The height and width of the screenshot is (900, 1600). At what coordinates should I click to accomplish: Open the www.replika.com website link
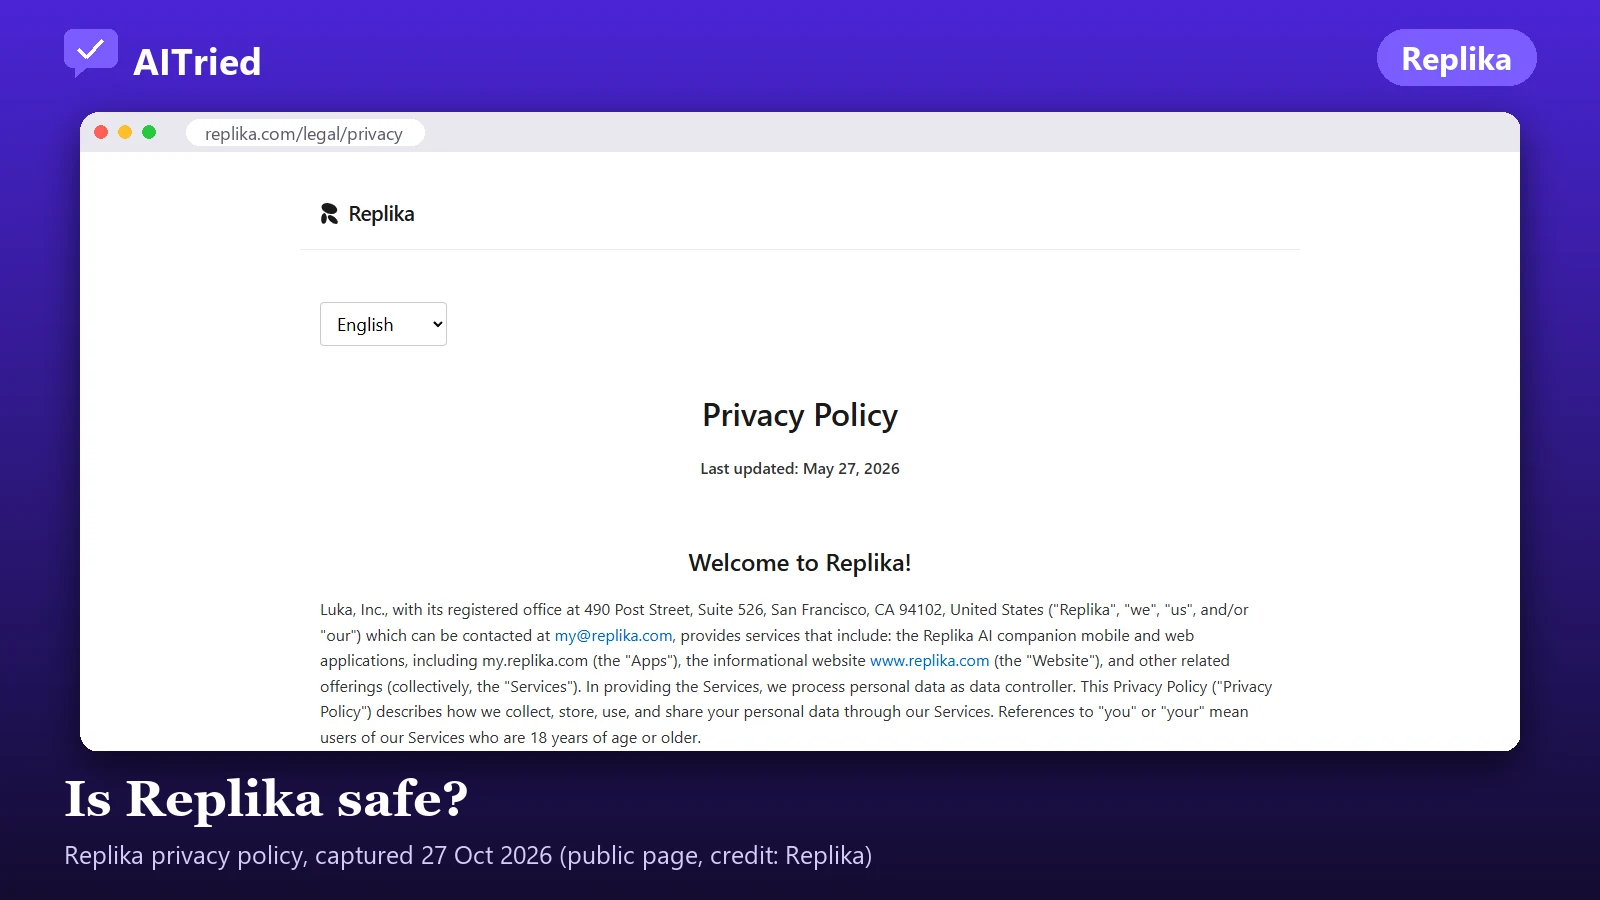click(x=929, y=661)
